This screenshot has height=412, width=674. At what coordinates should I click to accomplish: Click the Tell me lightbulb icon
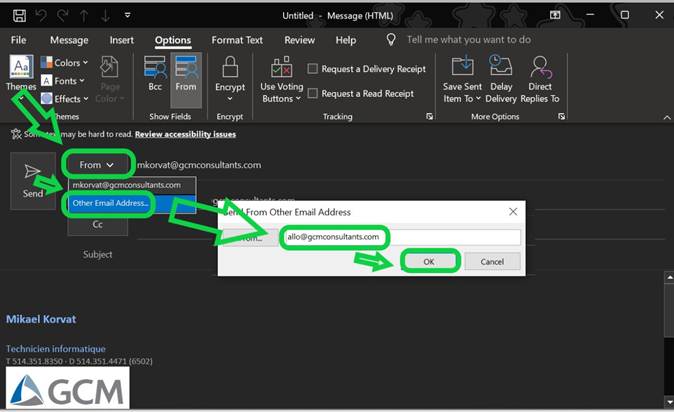point(391,40)
